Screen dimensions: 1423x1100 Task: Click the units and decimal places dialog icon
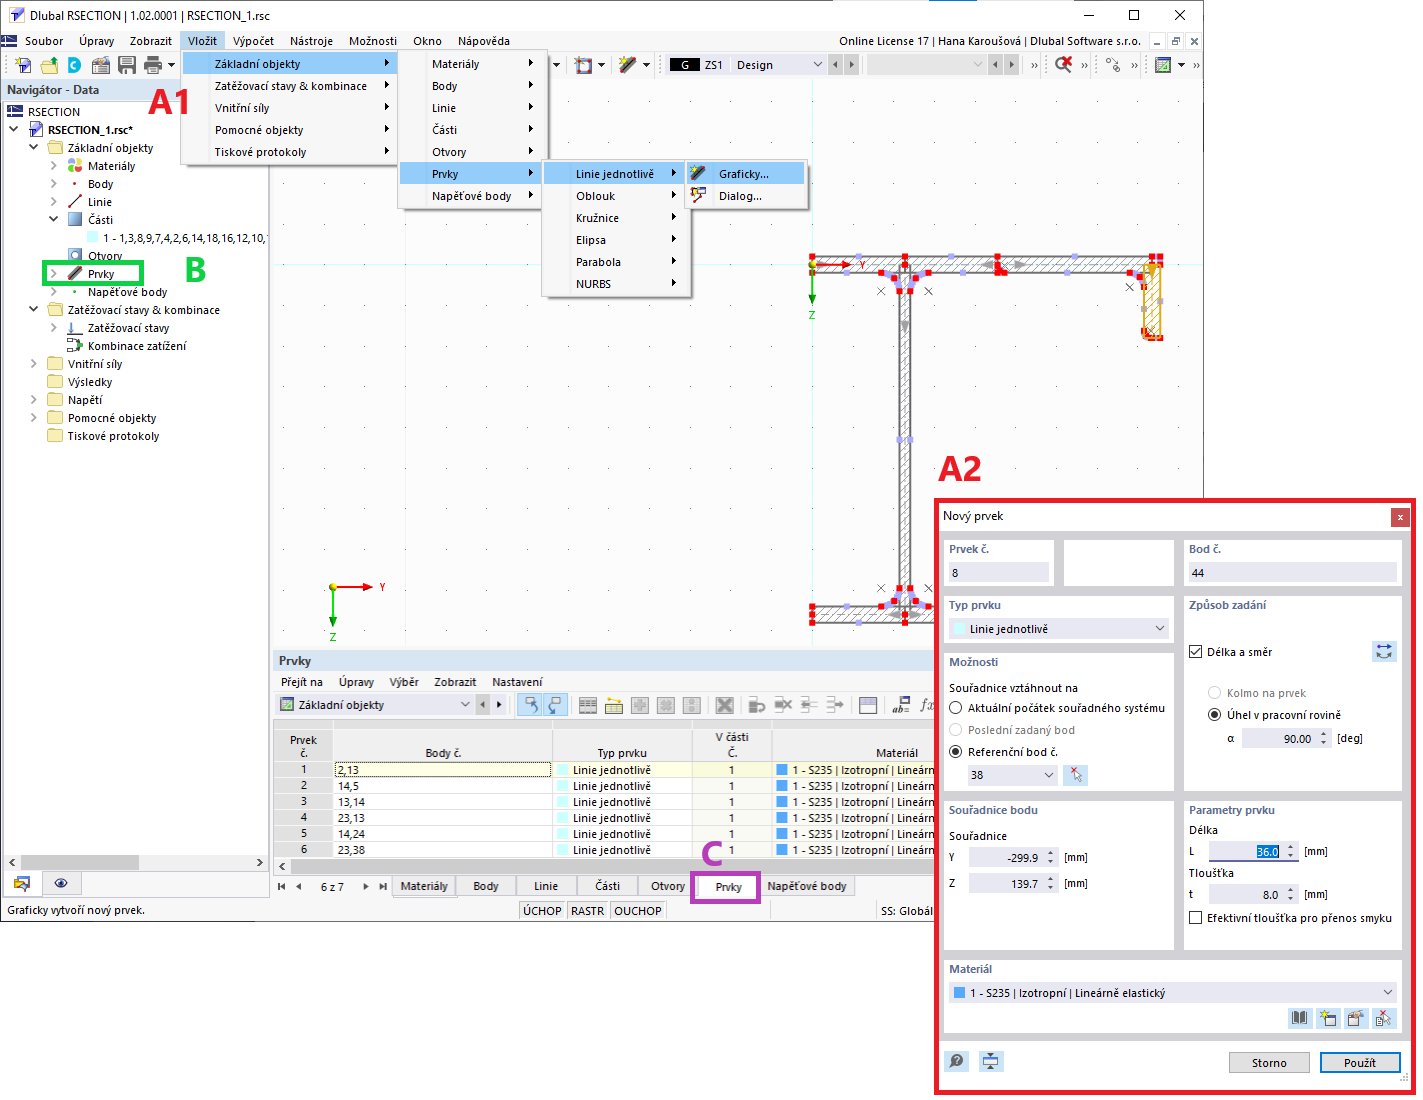[990, 1061]
